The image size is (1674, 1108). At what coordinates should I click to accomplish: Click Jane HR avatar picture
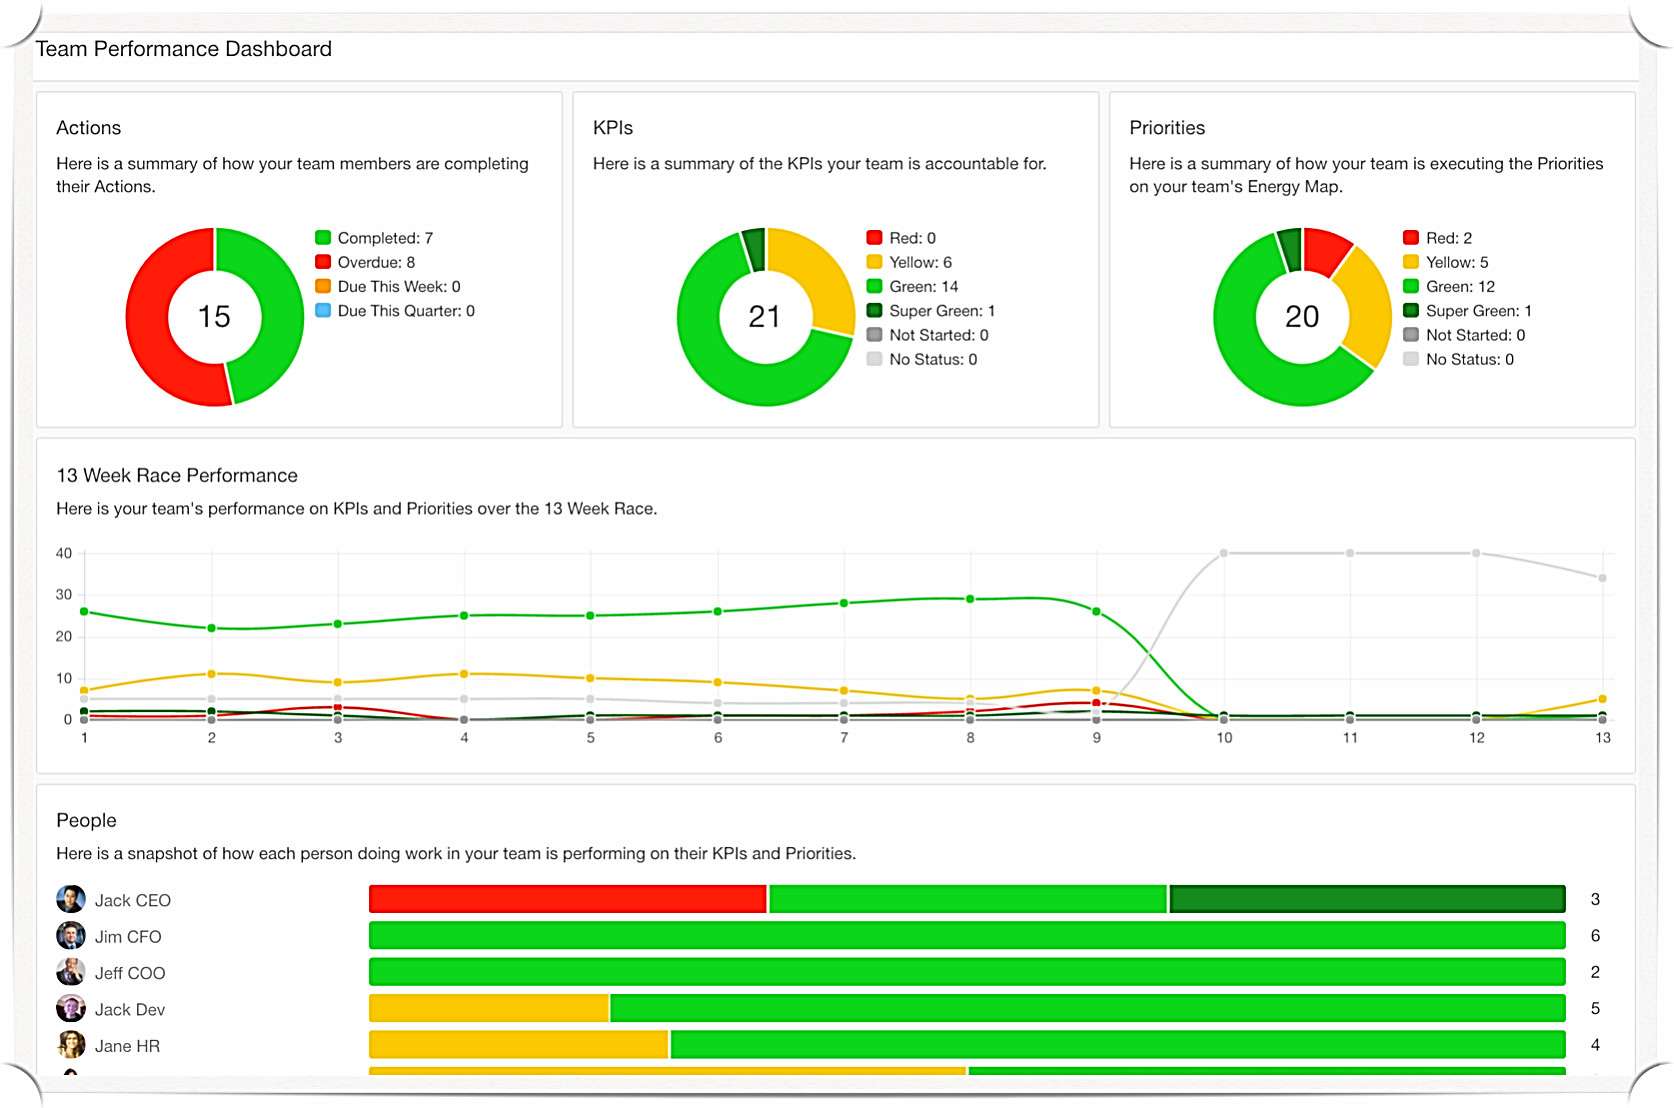[71, 1045]
